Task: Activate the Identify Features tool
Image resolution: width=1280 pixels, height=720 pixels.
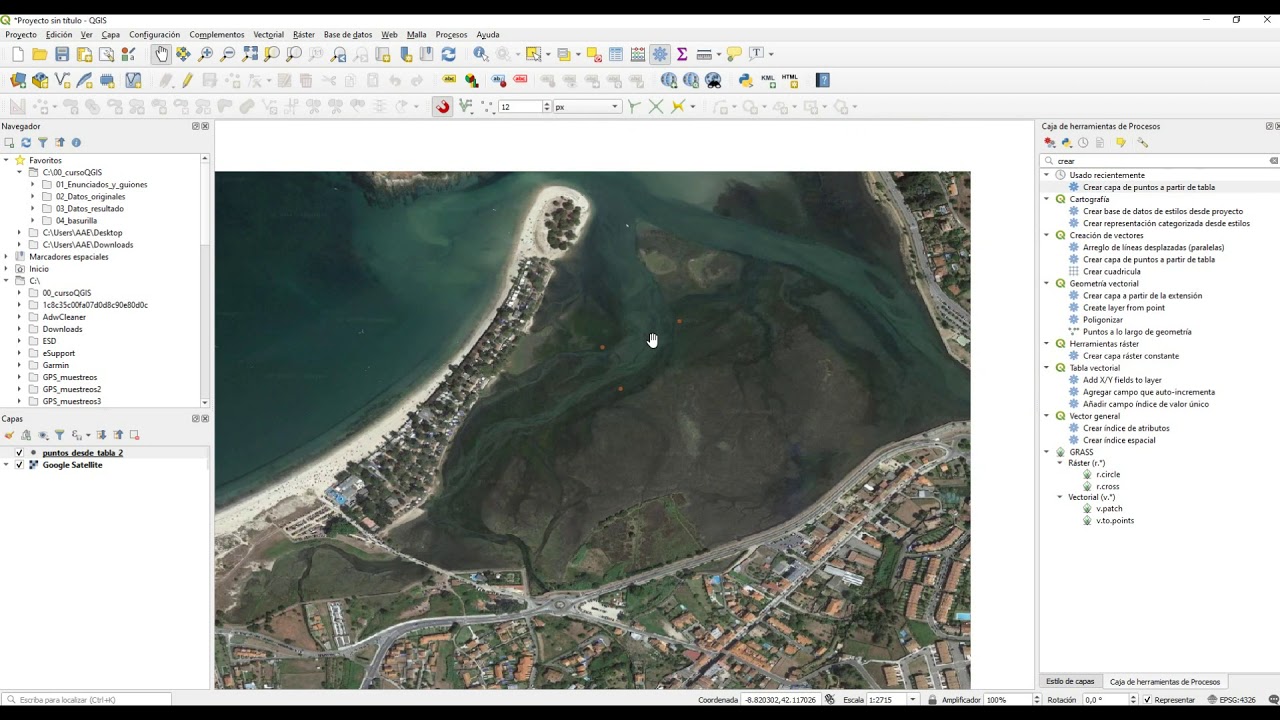Action: (481, 54)
